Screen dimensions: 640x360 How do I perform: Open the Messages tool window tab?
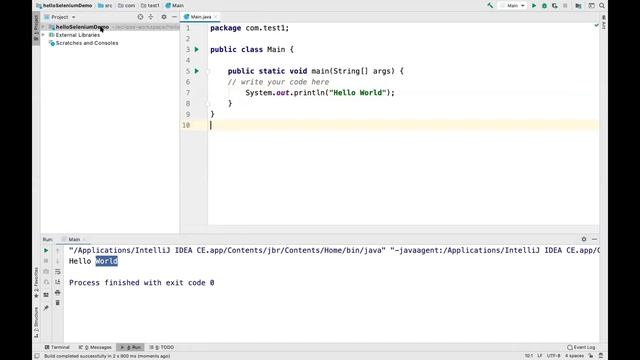[x=95, y=347]
